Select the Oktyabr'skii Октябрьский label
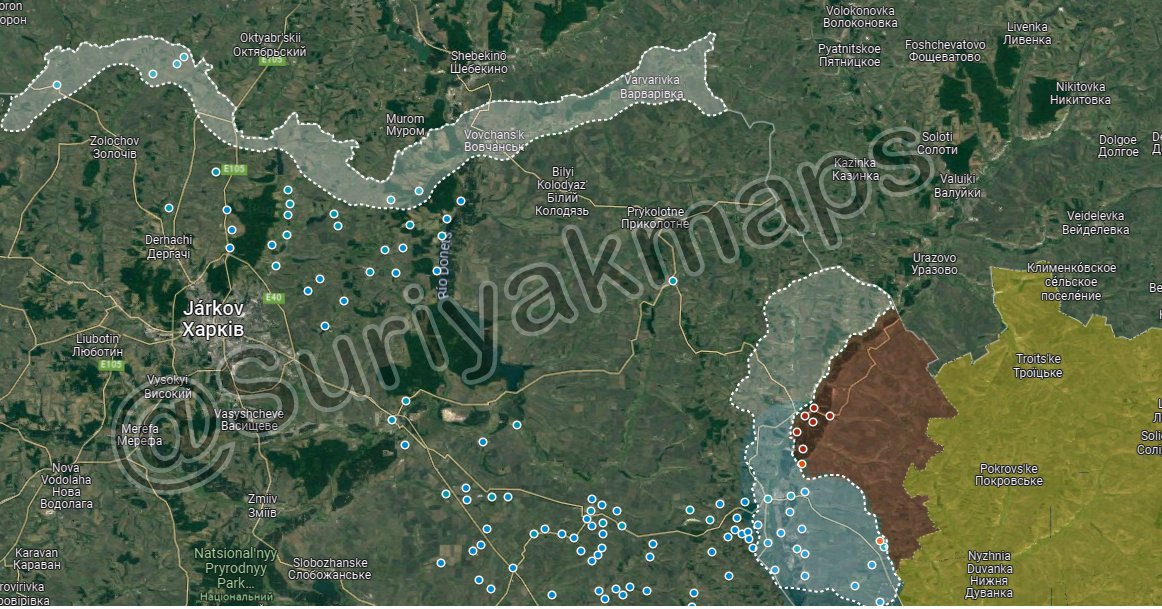The height and width of the screenshot is (609, 1162). click(269, 44)
